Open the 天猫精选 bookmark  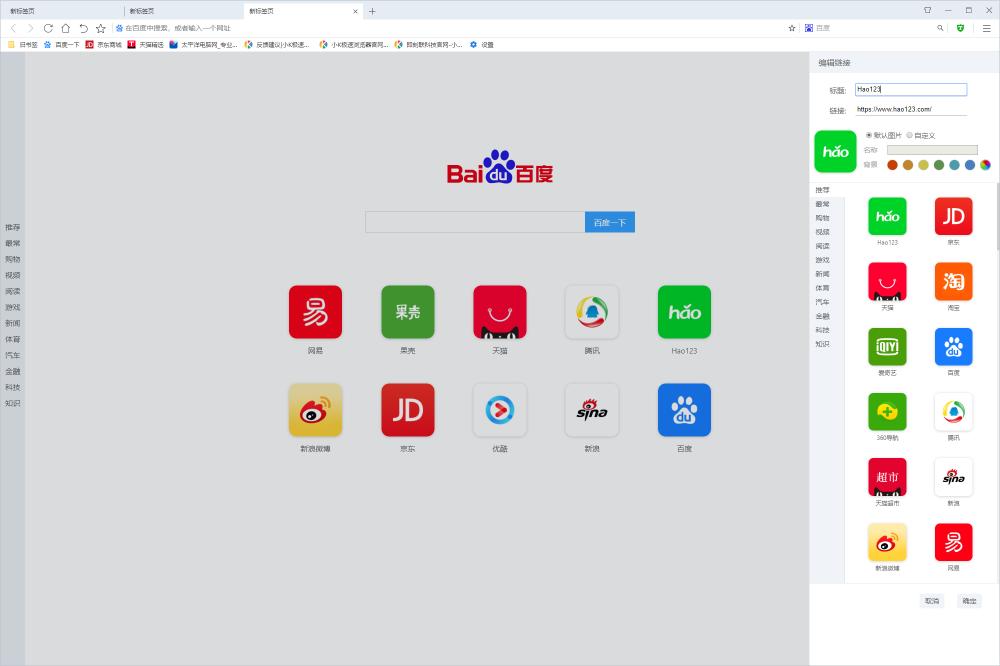point(146,45)
